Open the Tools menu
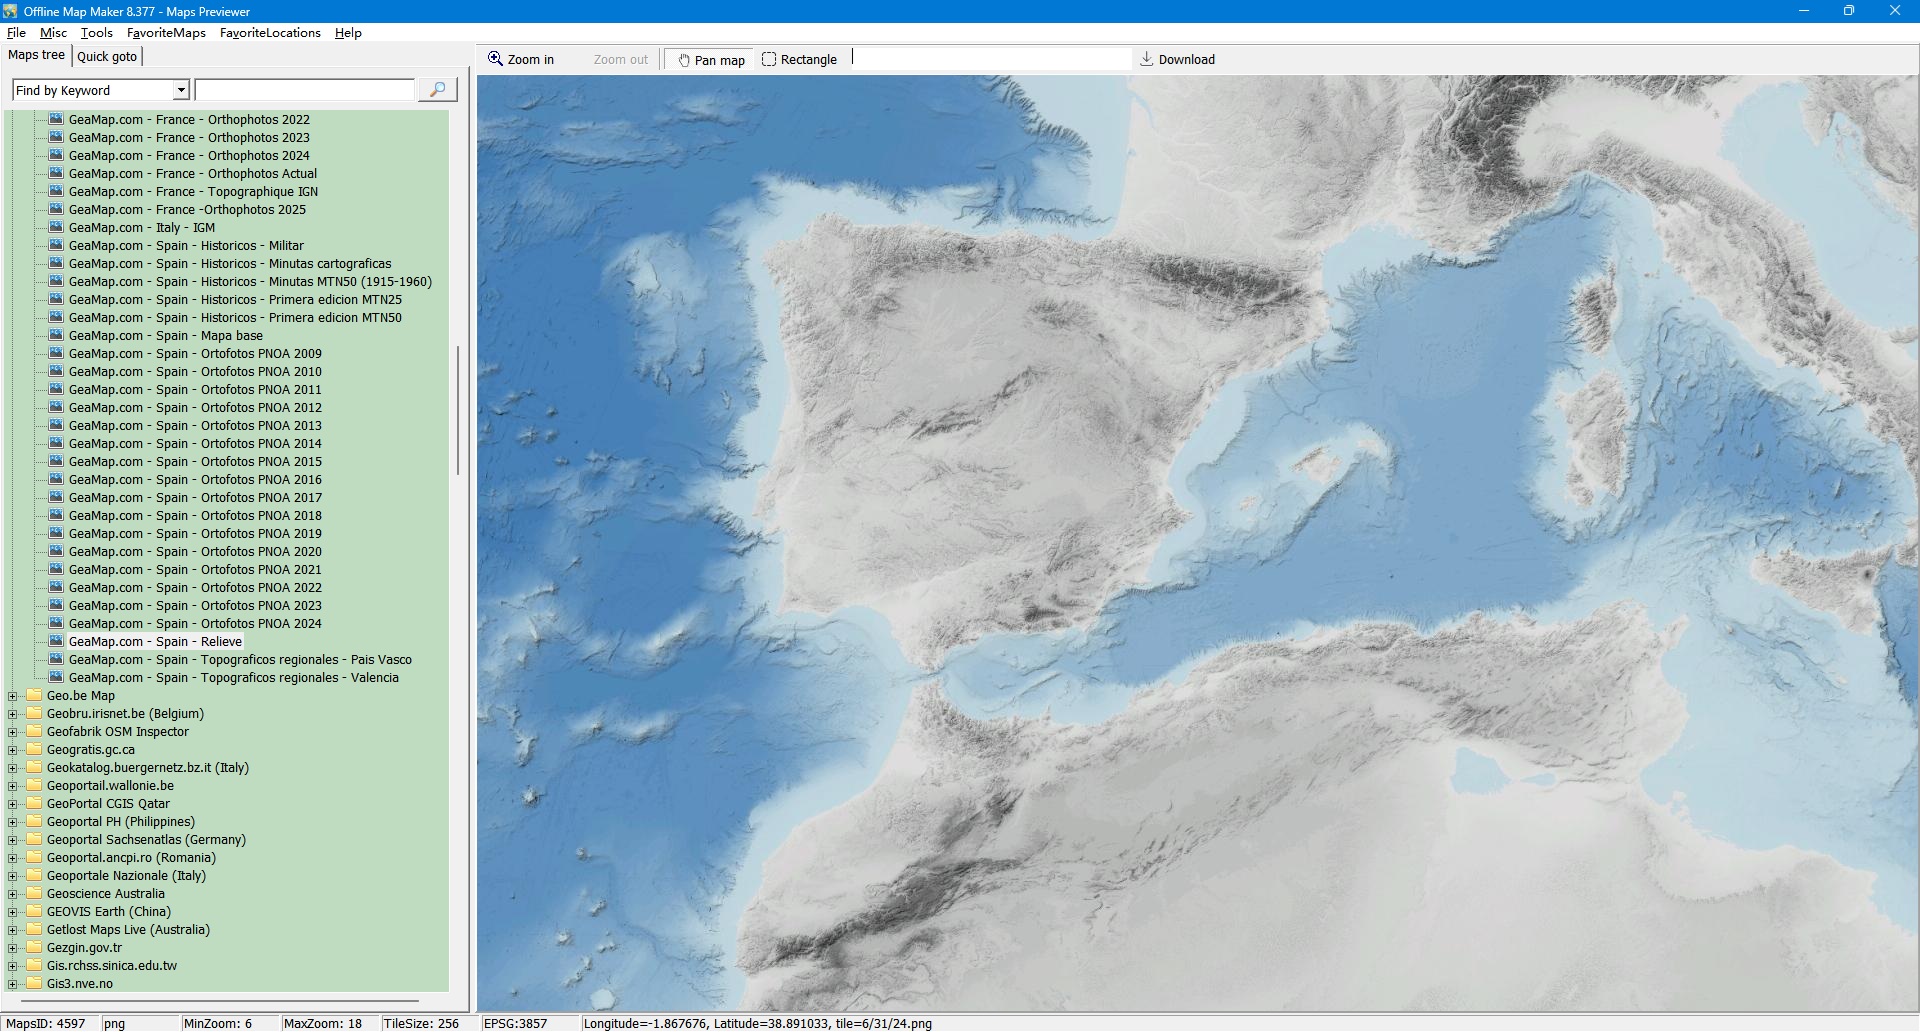Viewport: 1920px width, 1032px height. pyautogui.click(x=96, y=33)
